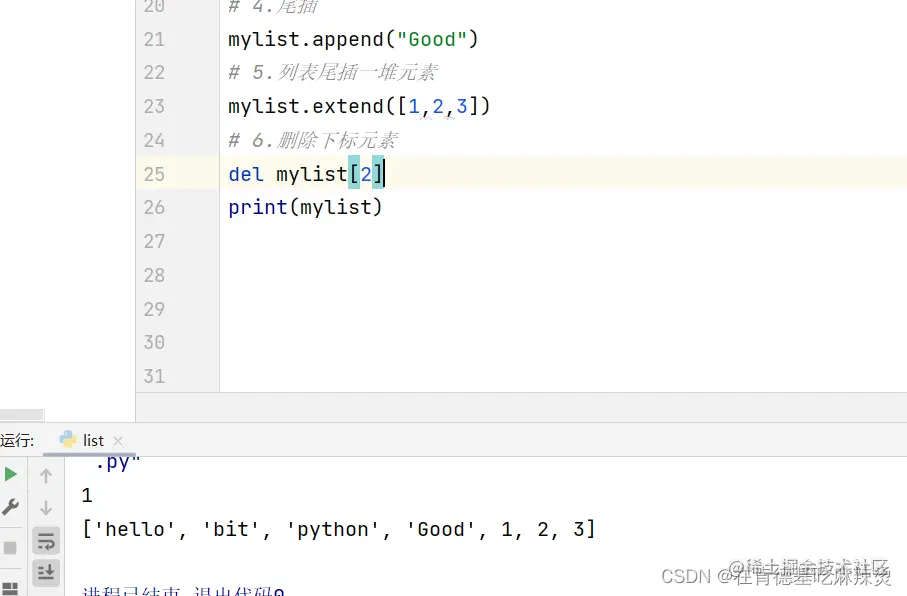This screenshot has width=907, height=596.
Task: Click line number 26 in gutter
Action: [154, 207]
